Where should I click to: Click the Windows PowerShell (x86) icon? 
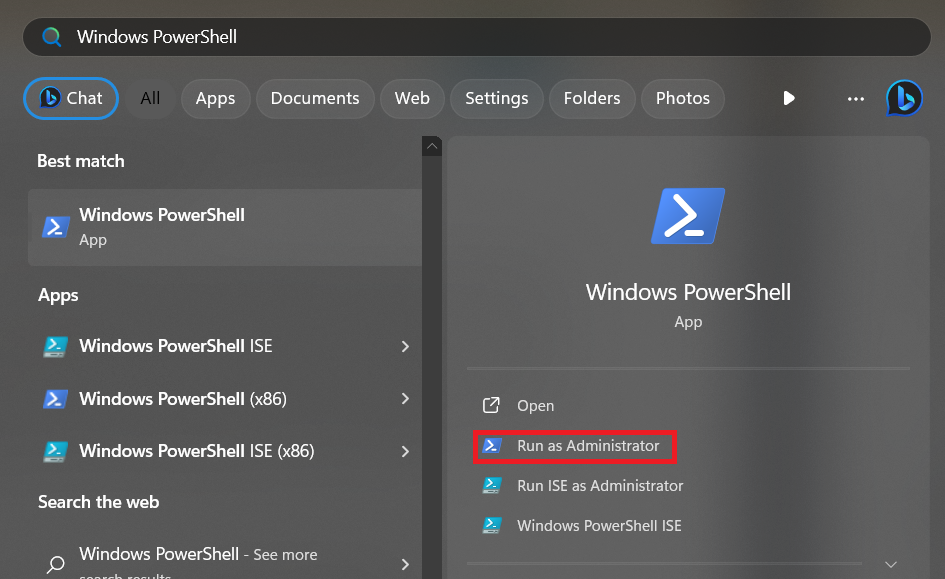[56, 399]
